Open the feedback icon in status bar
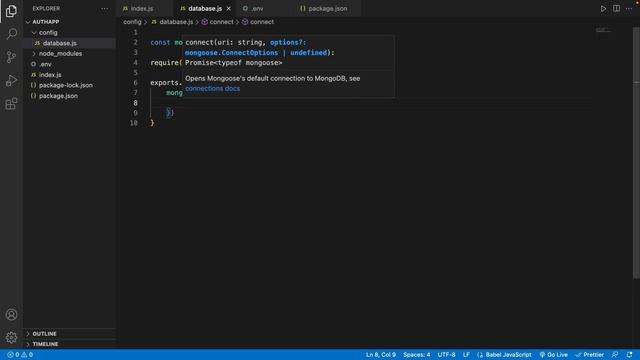 click(x=615, y=355)
